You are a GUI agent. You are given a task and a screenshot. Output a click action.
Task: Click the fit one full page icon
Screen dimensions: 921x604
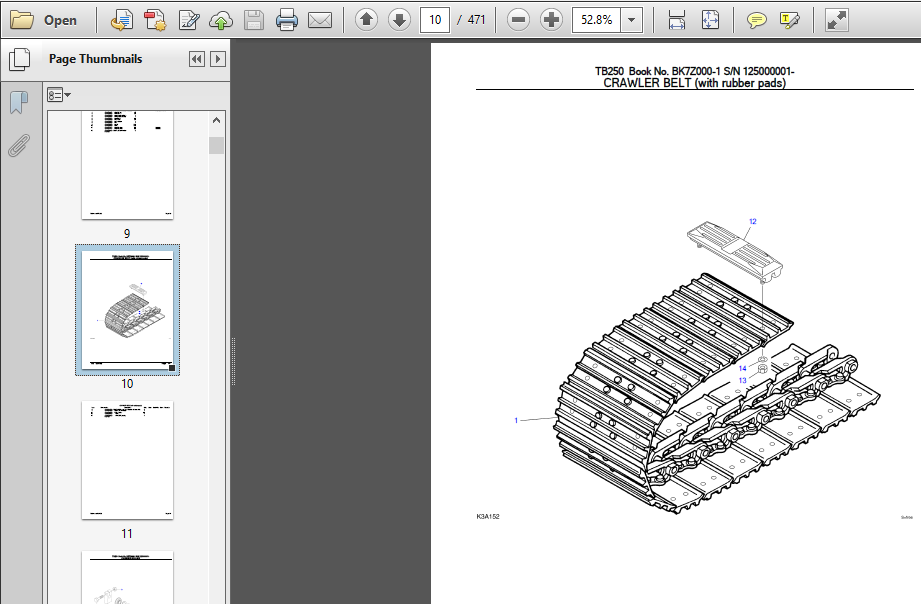[x=710, y=20]
